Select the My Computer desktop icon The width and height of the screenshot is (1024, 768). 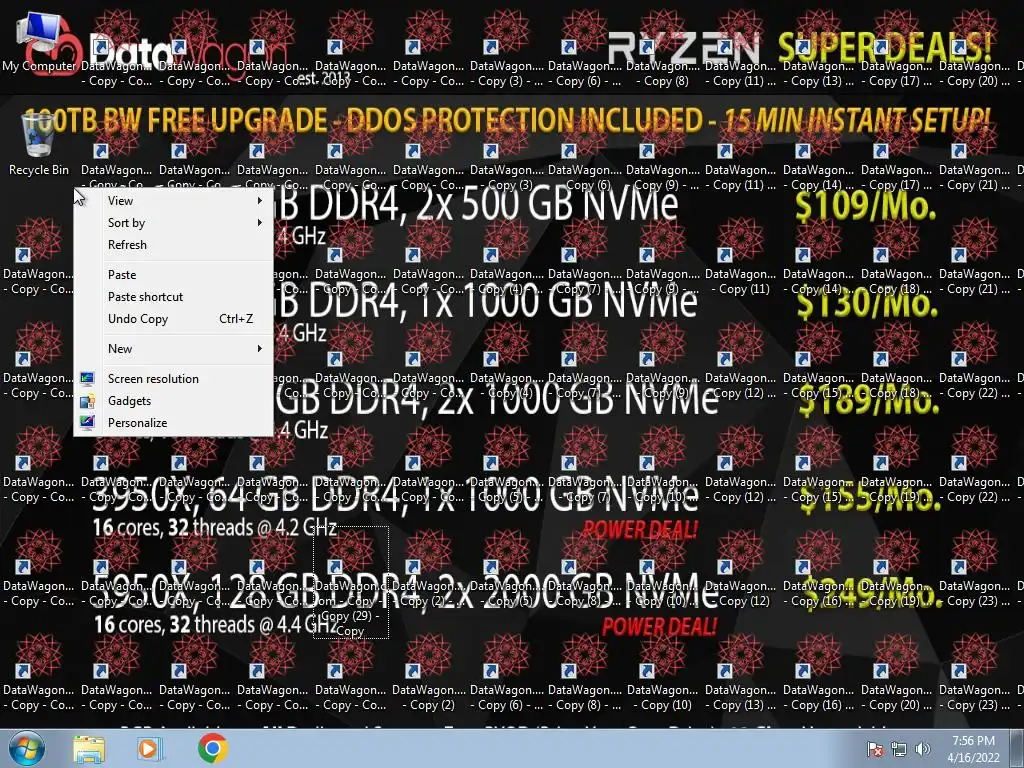39,42
